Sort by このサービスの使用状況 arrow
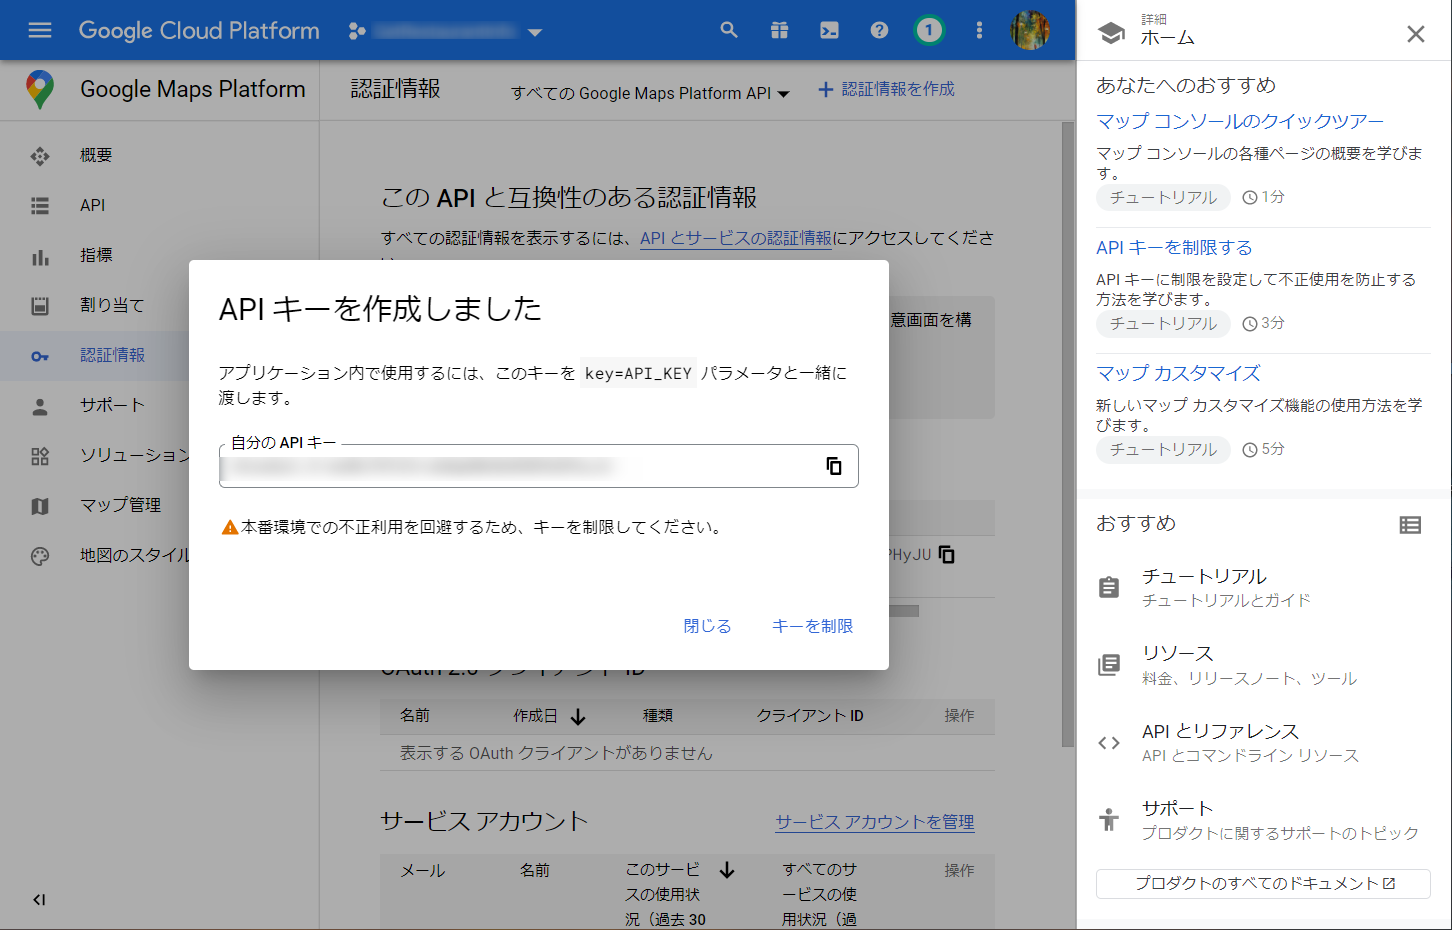 [x=727, y=870]
